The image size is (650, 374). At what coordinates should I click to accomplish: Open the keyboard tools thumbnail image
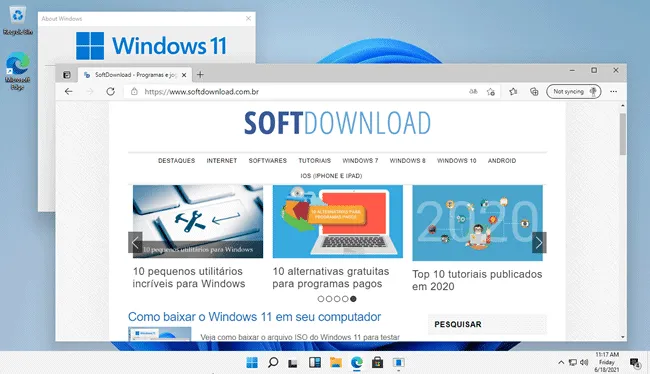pos(198,221)
